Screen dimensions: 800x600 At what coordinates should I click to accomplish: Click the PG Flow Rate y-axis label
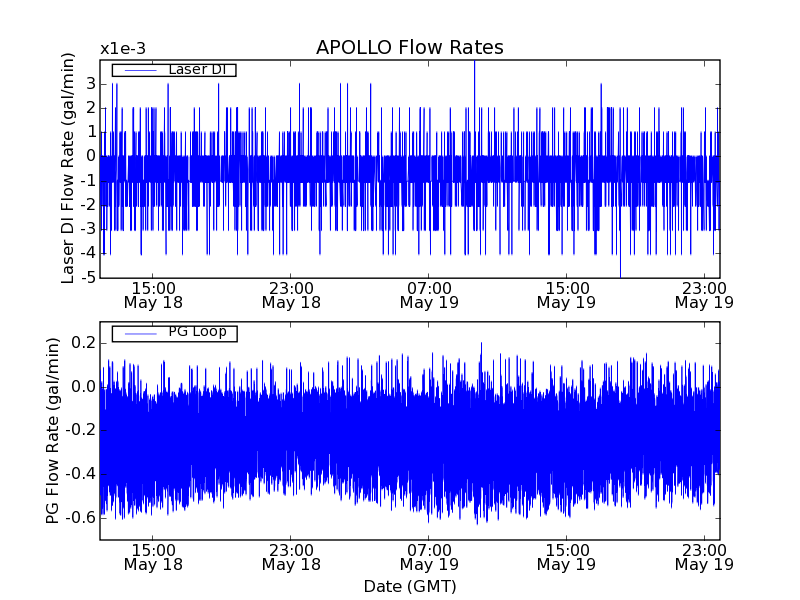pyautogui.click(x=52, y=431)
